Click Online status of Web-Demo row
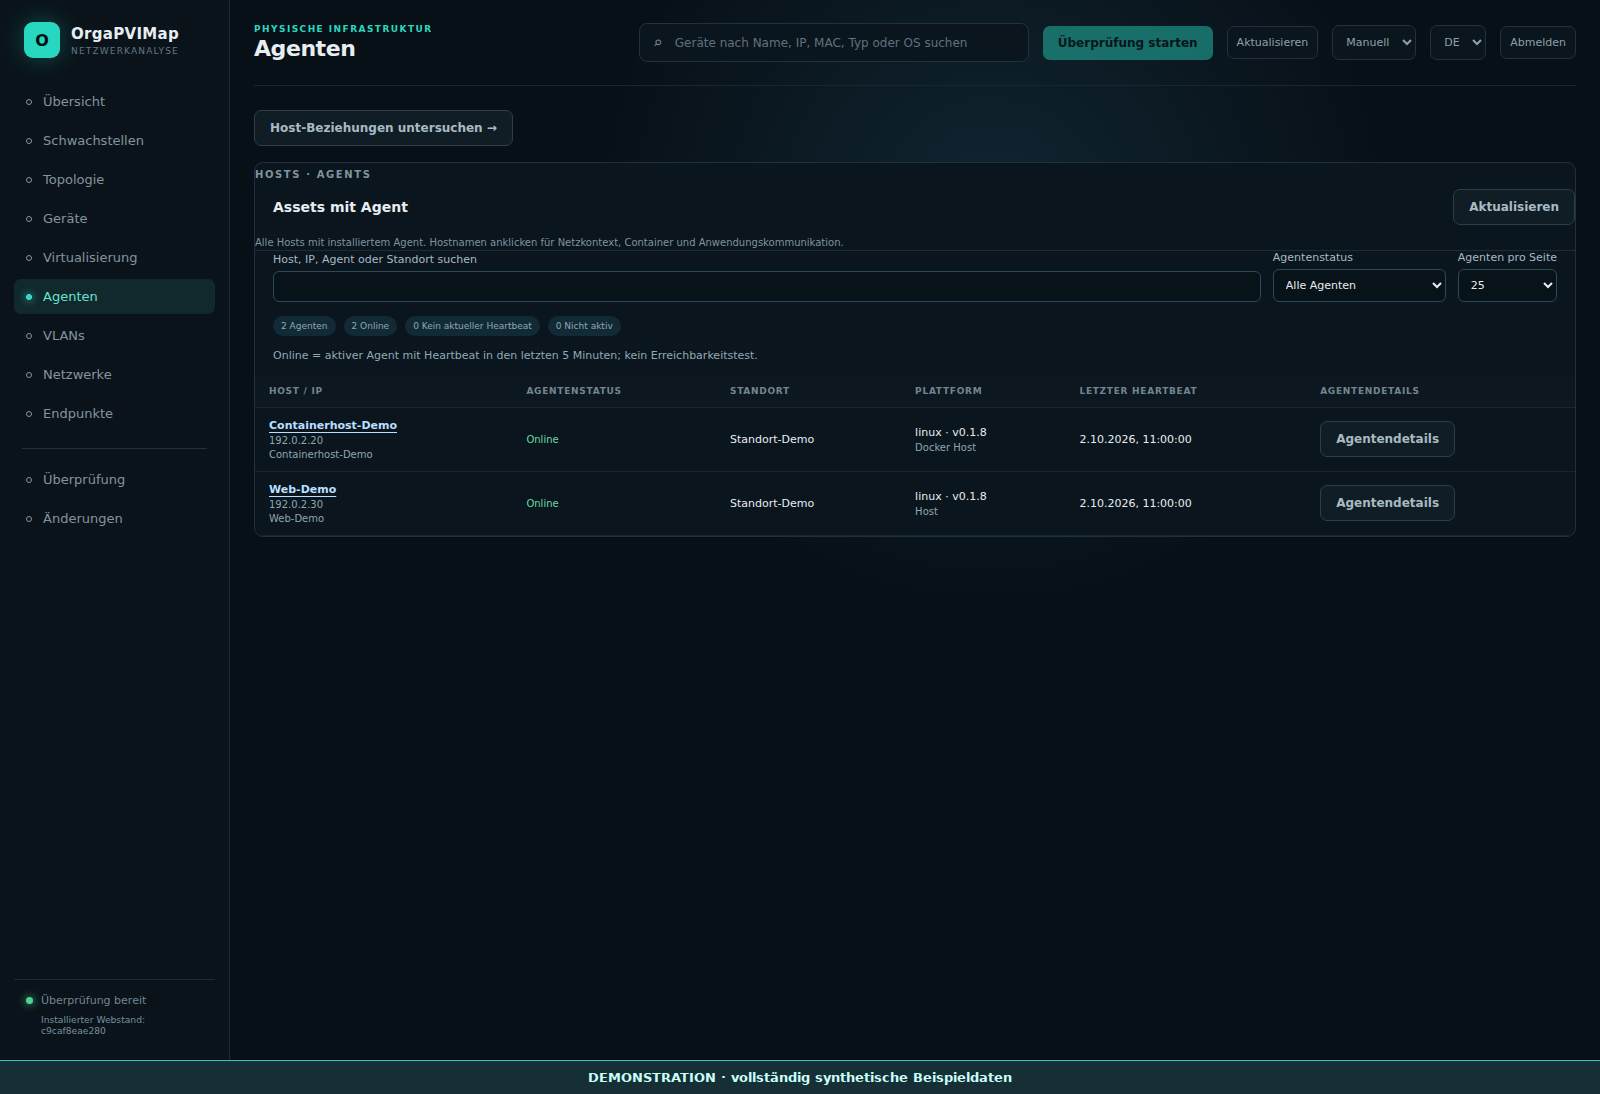The height and width of the screenshot is (1094, 1600). pos(542,503)
